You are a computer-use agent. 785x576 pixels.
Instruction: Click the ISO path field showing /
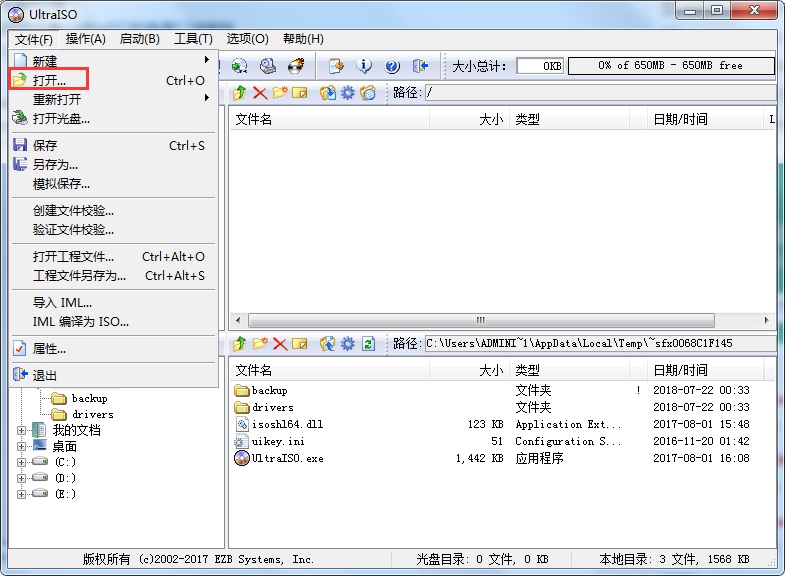coord(600,92)
